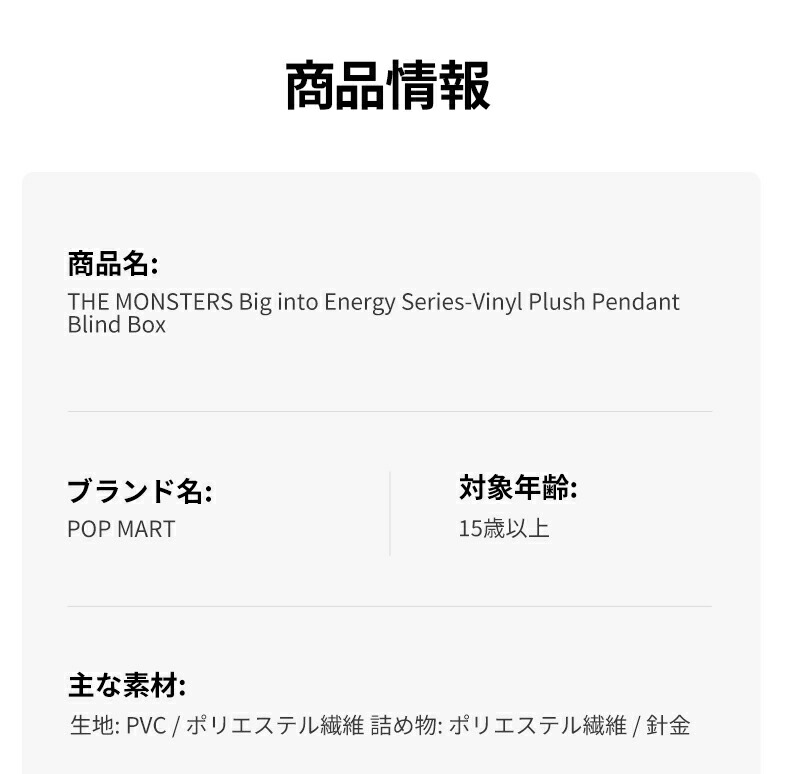Viewport: 790px width, 774px height.
Task: Click the horizontal divider below the product name
Action: point(389,411)
